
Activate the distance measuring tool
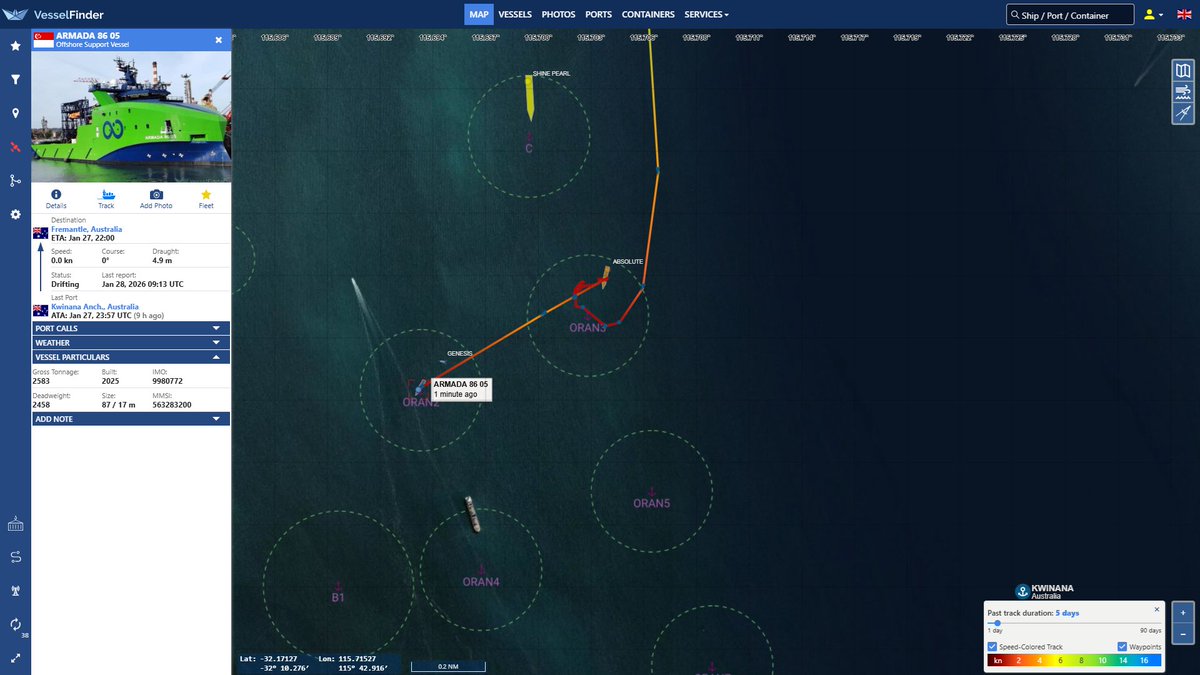point(1183,114)
